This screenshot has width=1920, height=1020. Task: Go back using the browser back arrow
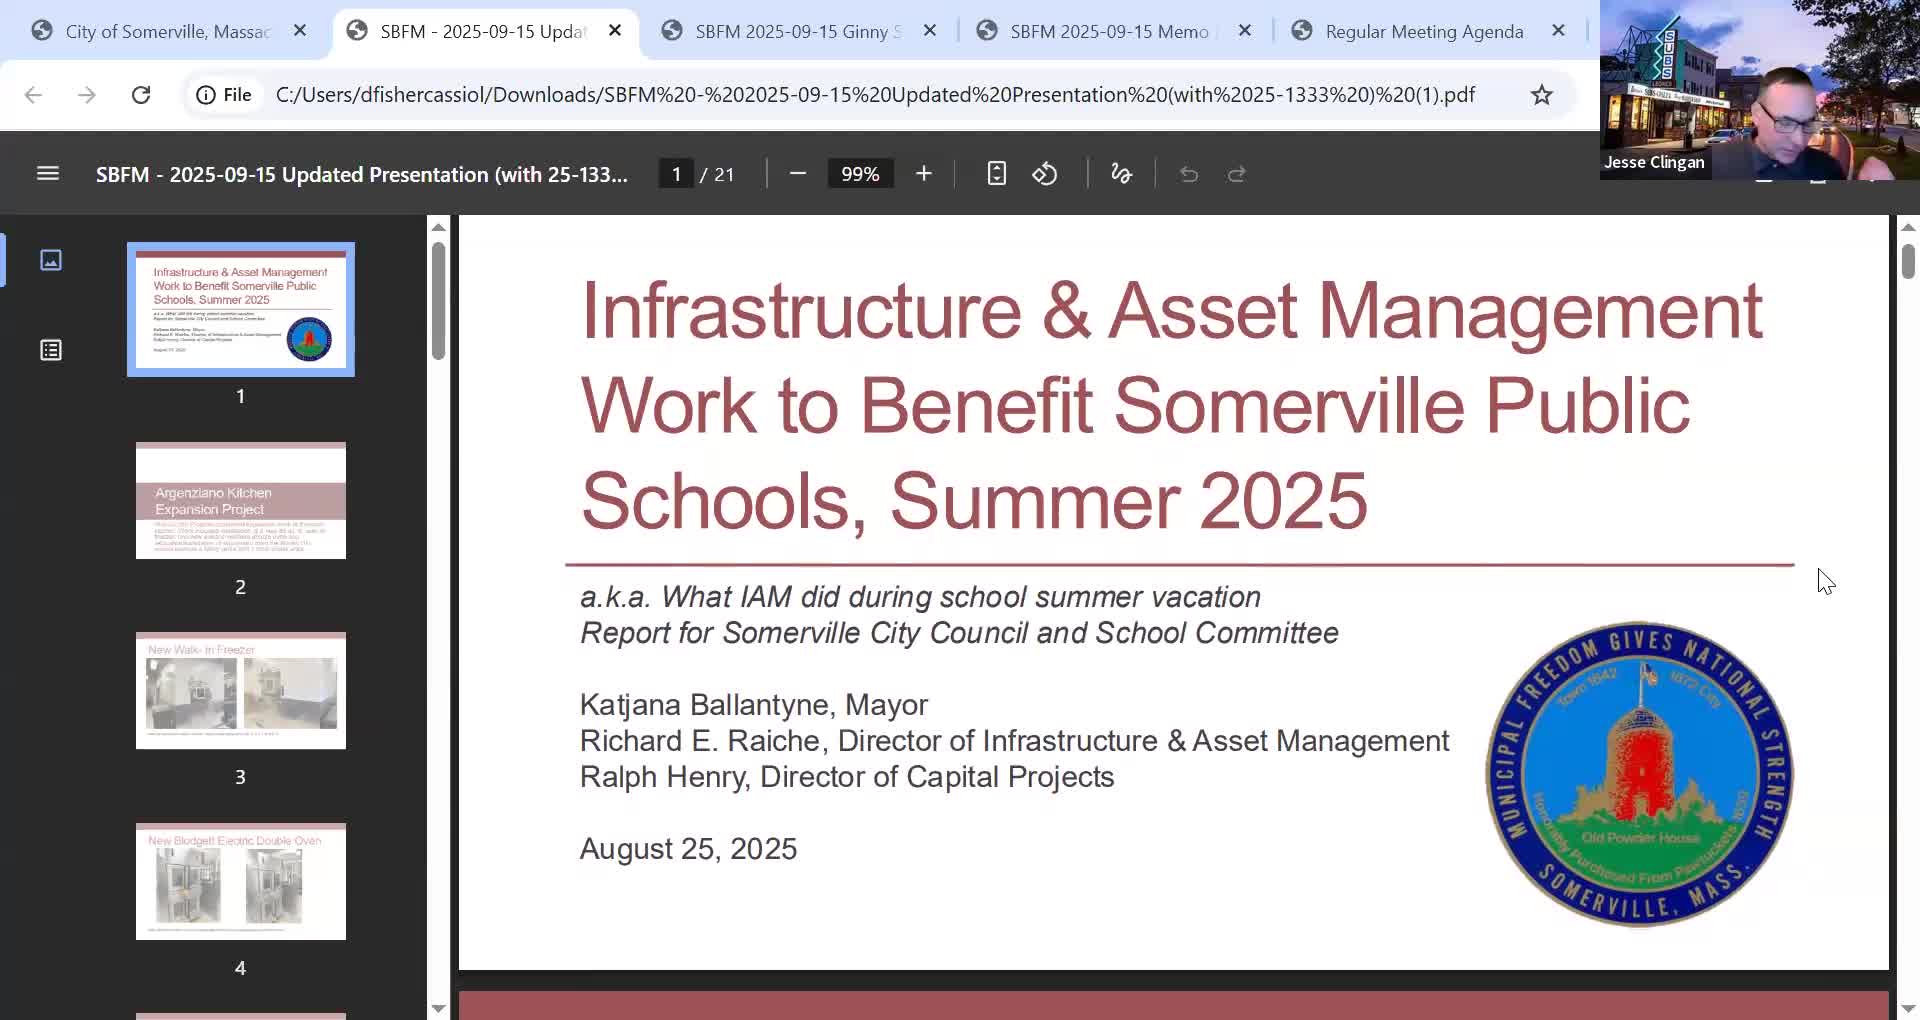(33, 95)
